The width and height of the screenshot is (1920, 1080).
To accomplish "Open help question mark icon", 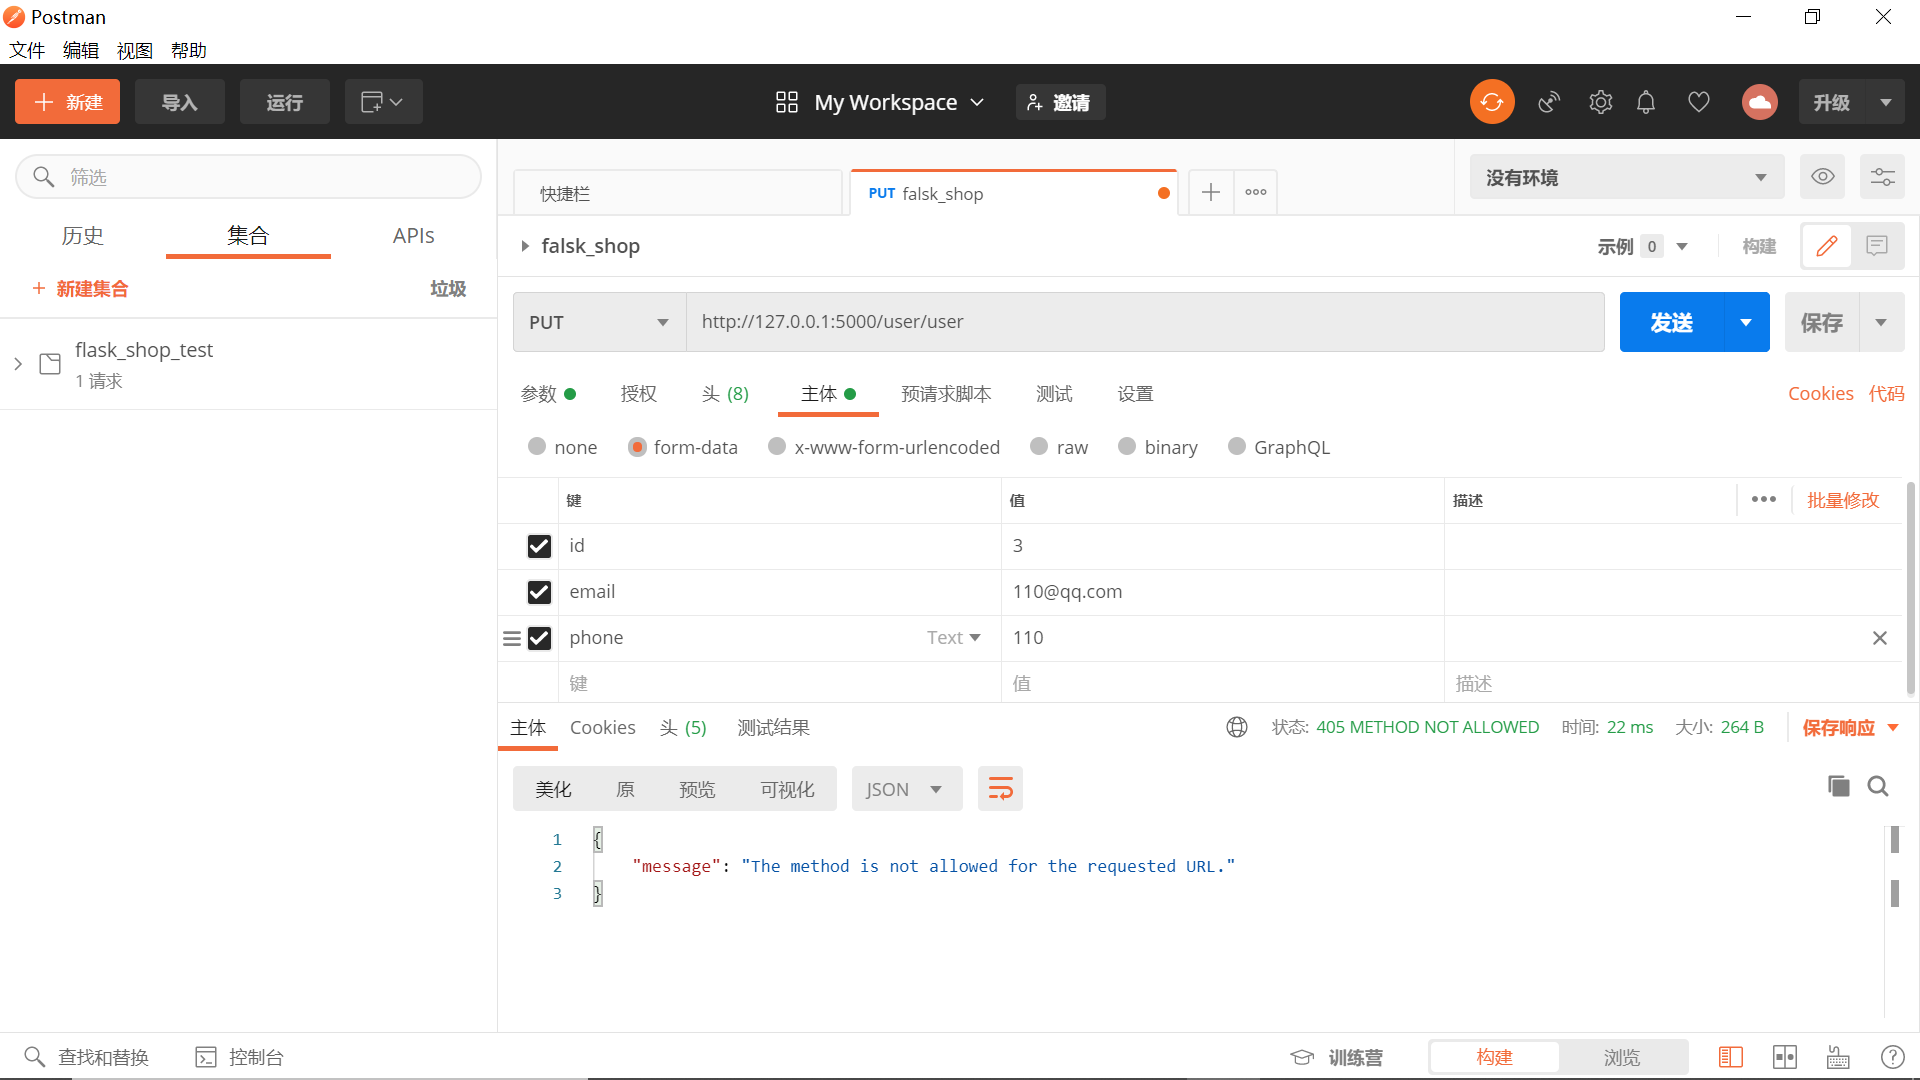I will (1892, 1057).
